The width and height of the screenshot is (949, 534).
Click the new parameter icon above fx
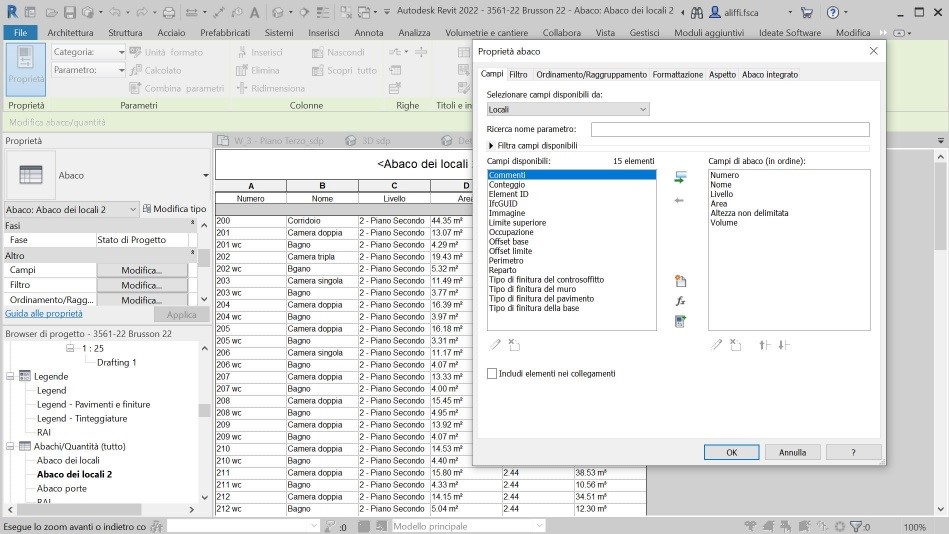coord(681,281)
